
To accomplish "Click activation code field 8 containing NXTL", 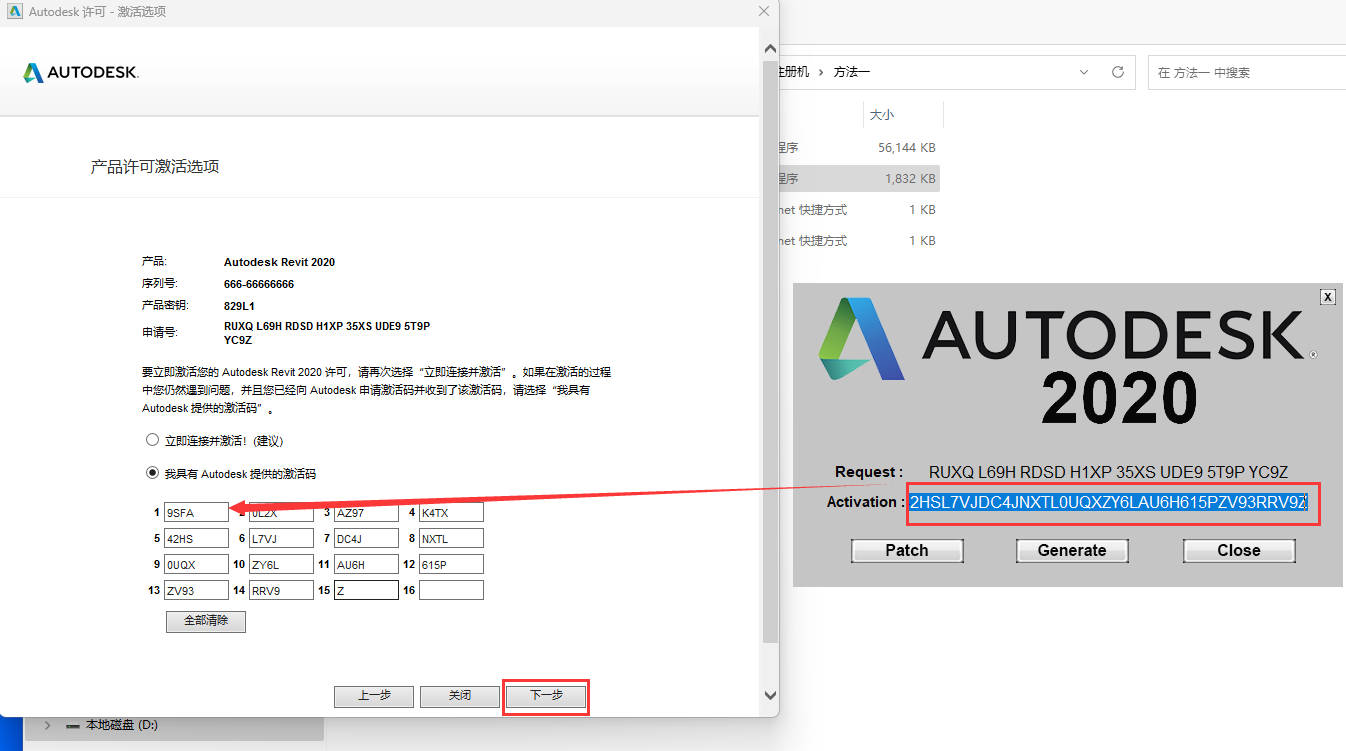I will click(451, 538).
